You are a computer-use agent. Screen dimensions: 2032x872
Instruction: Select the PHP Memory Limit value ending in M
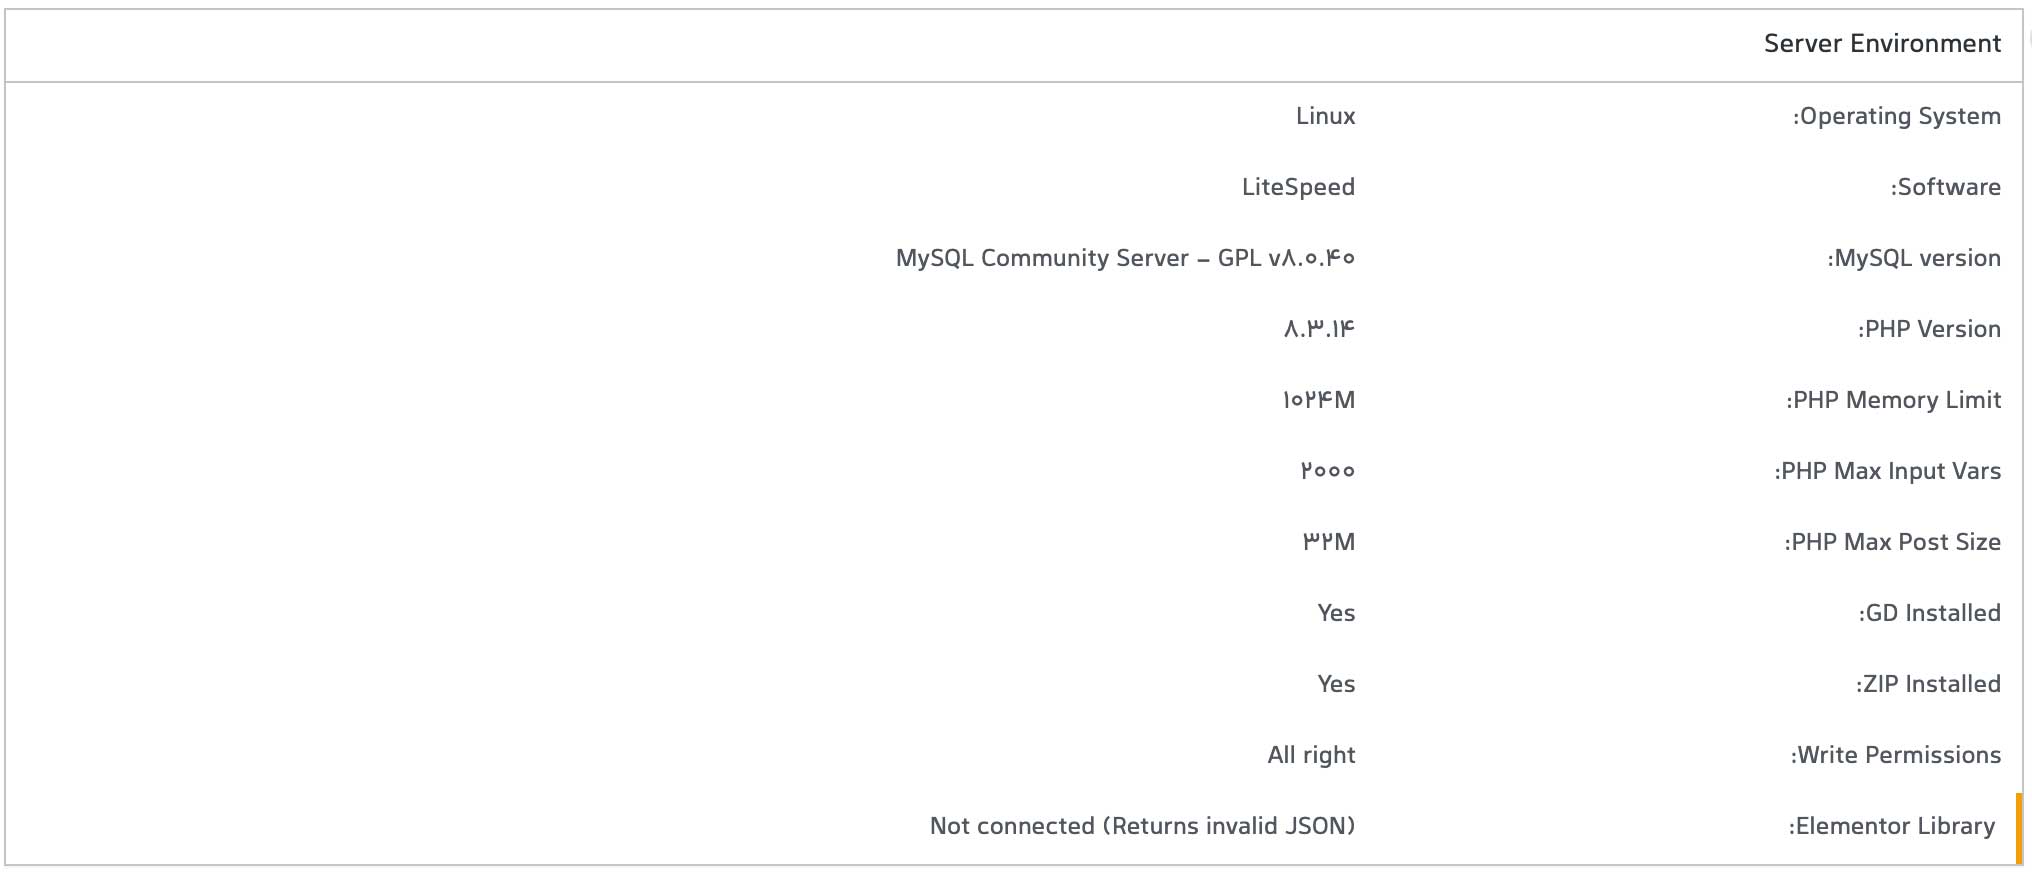1319,401
